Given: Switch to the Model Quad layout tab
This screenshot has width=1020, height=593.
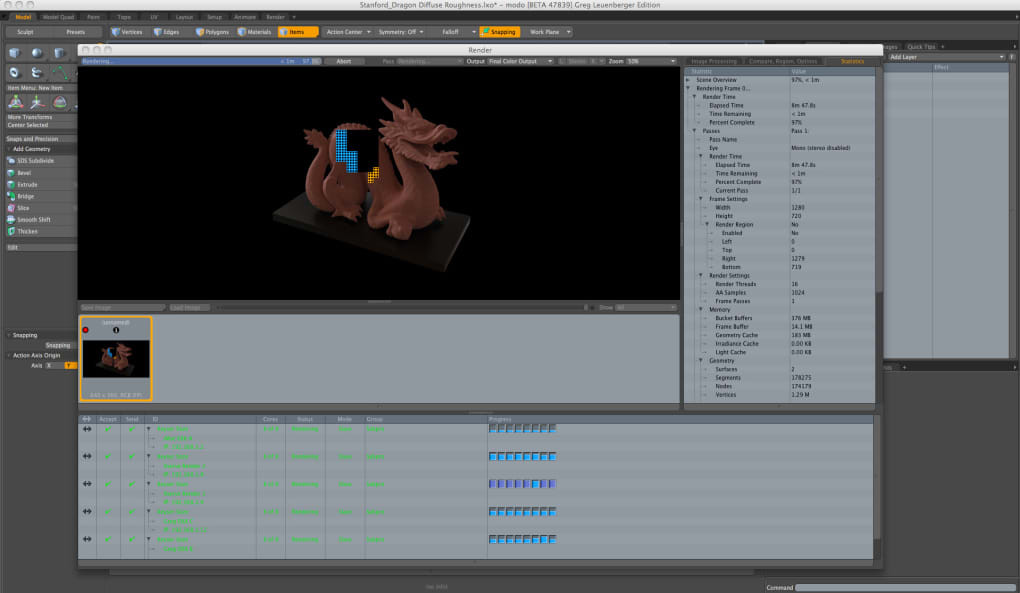Looking at the screenshot, I should [58, 17].
